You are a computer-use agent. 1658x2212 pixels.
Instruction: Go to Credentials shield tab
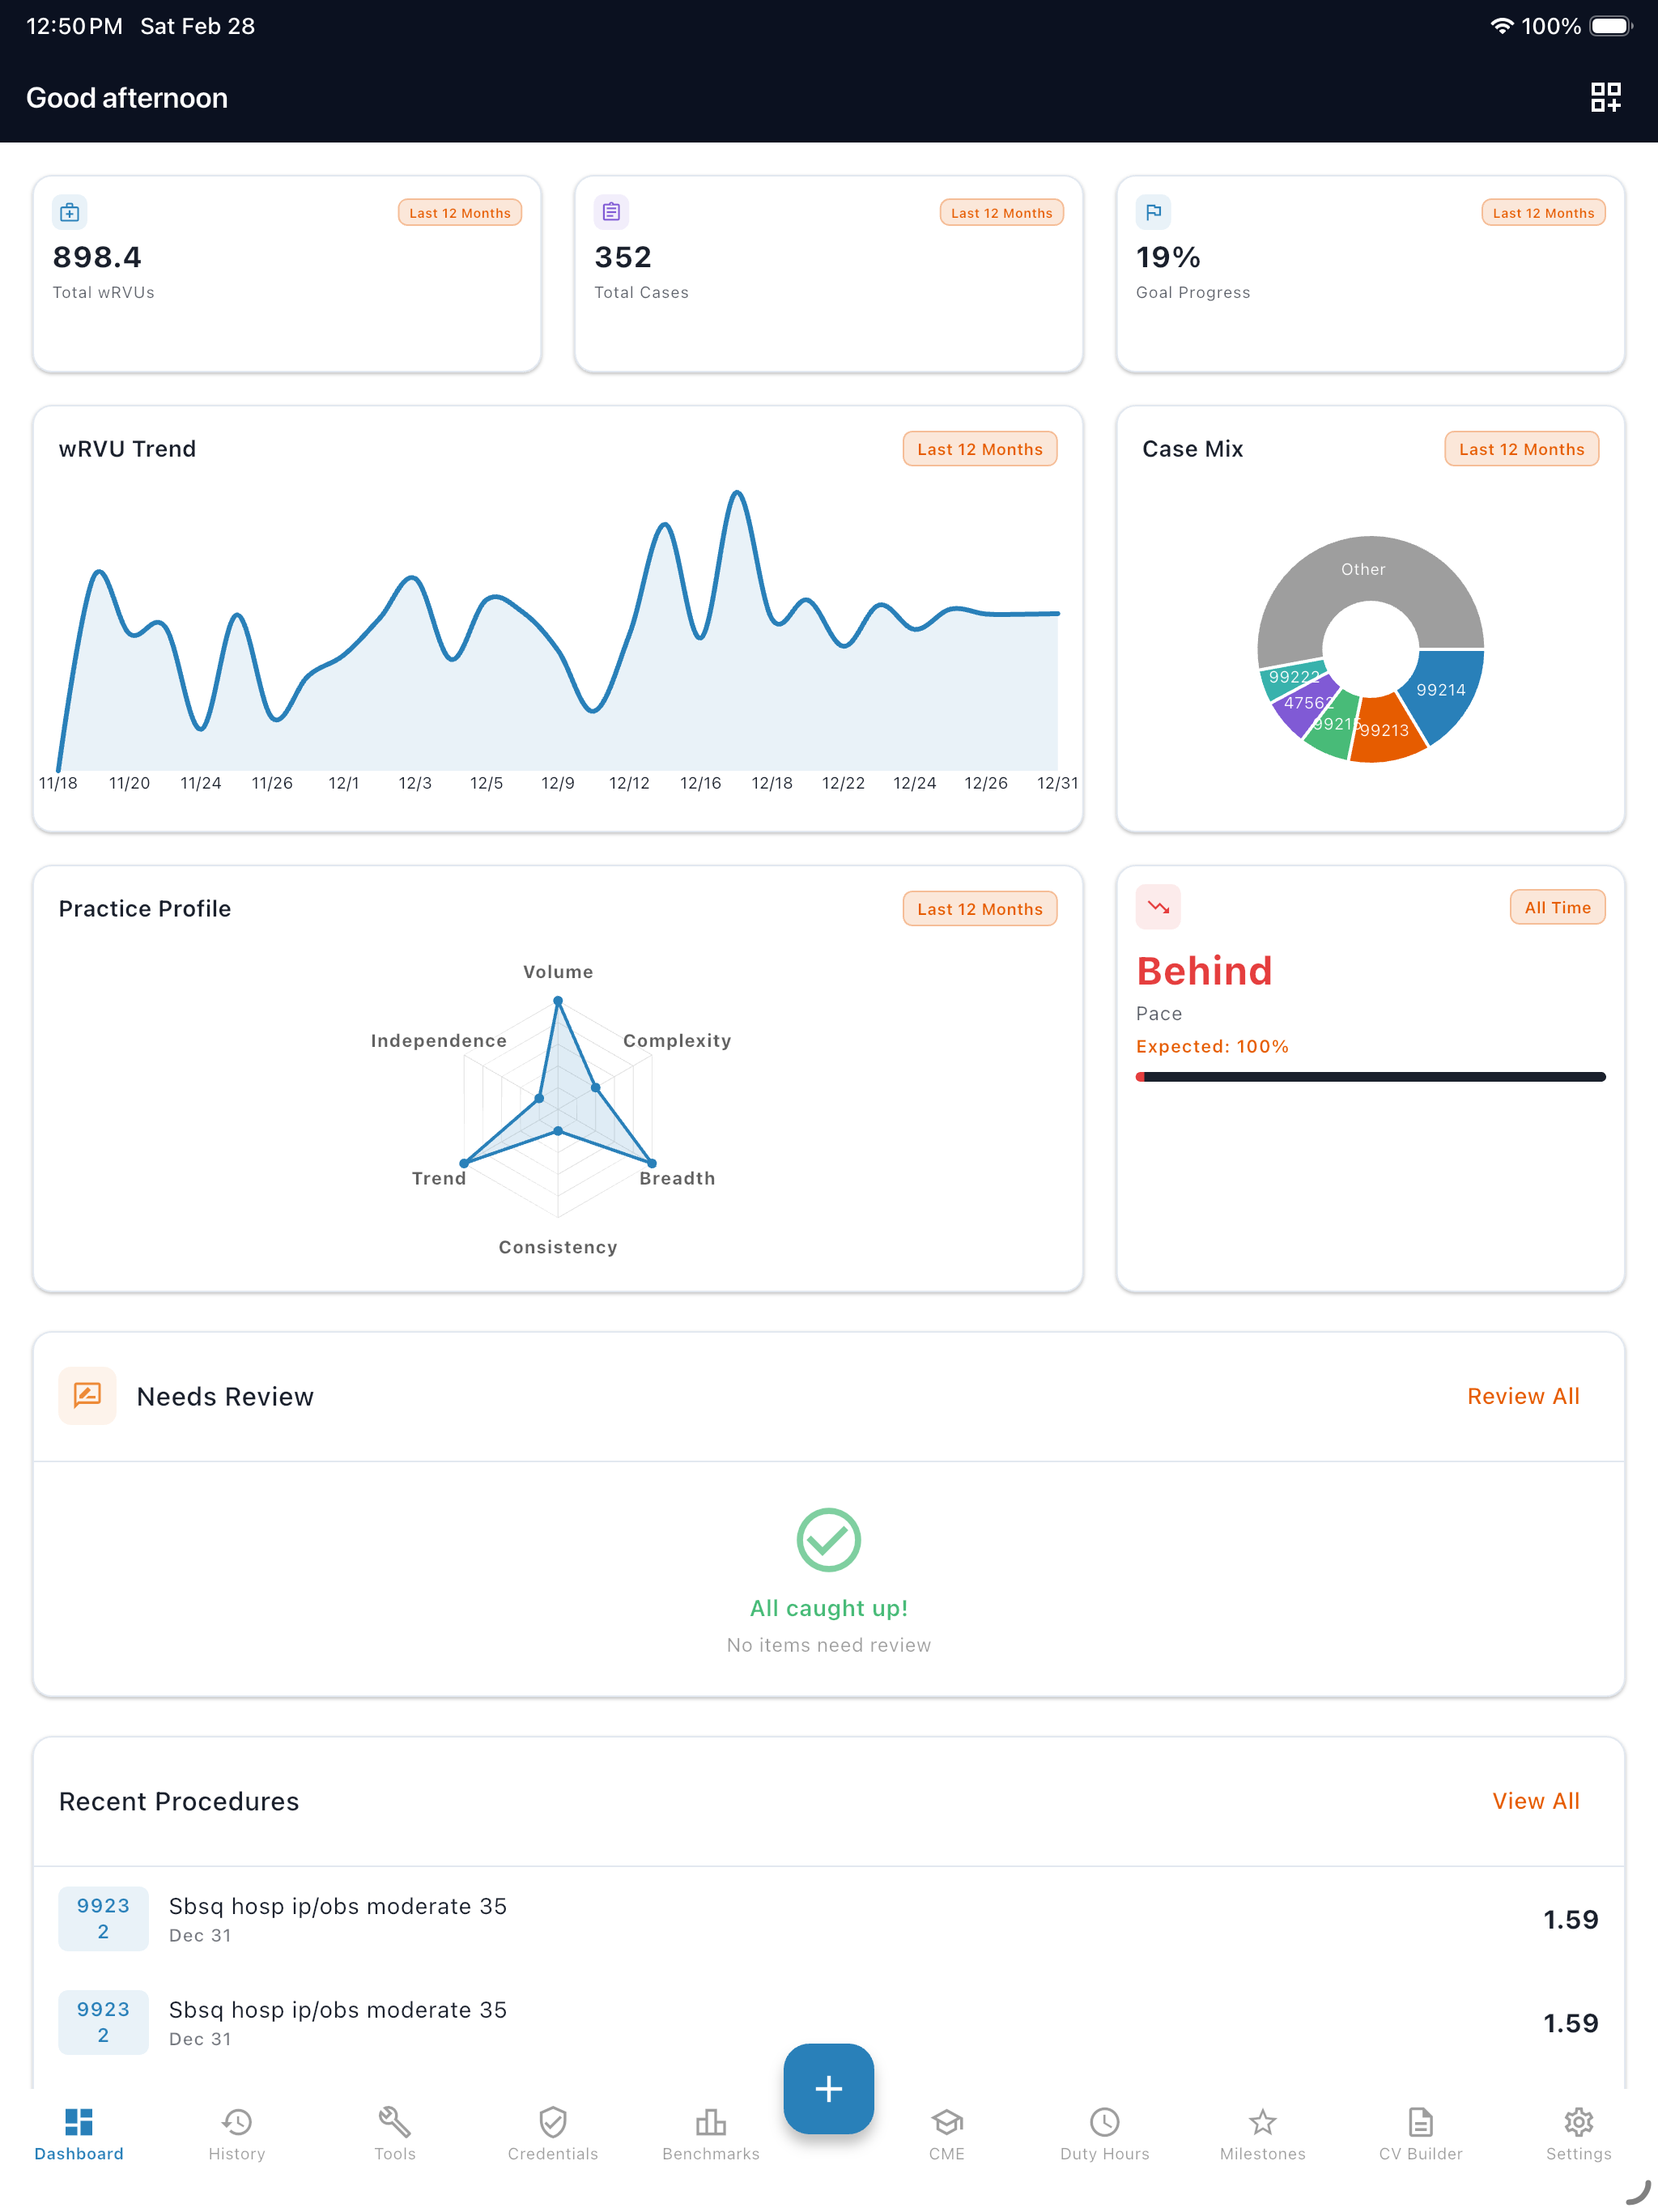pos(552,2133)
